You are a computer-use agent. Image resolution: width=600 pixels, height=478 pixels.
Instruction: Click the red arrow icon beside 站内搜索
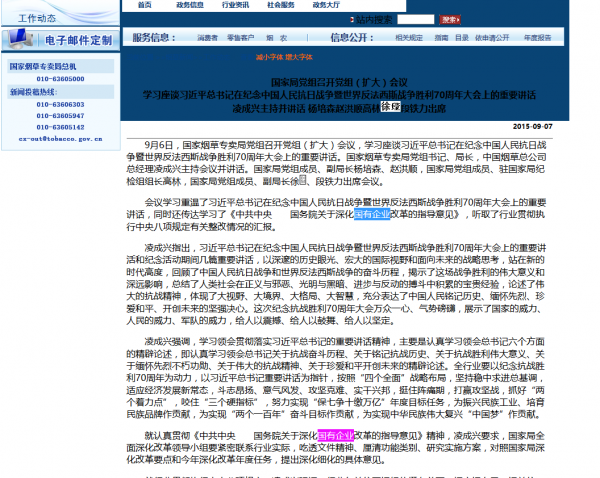click(352, 20)
